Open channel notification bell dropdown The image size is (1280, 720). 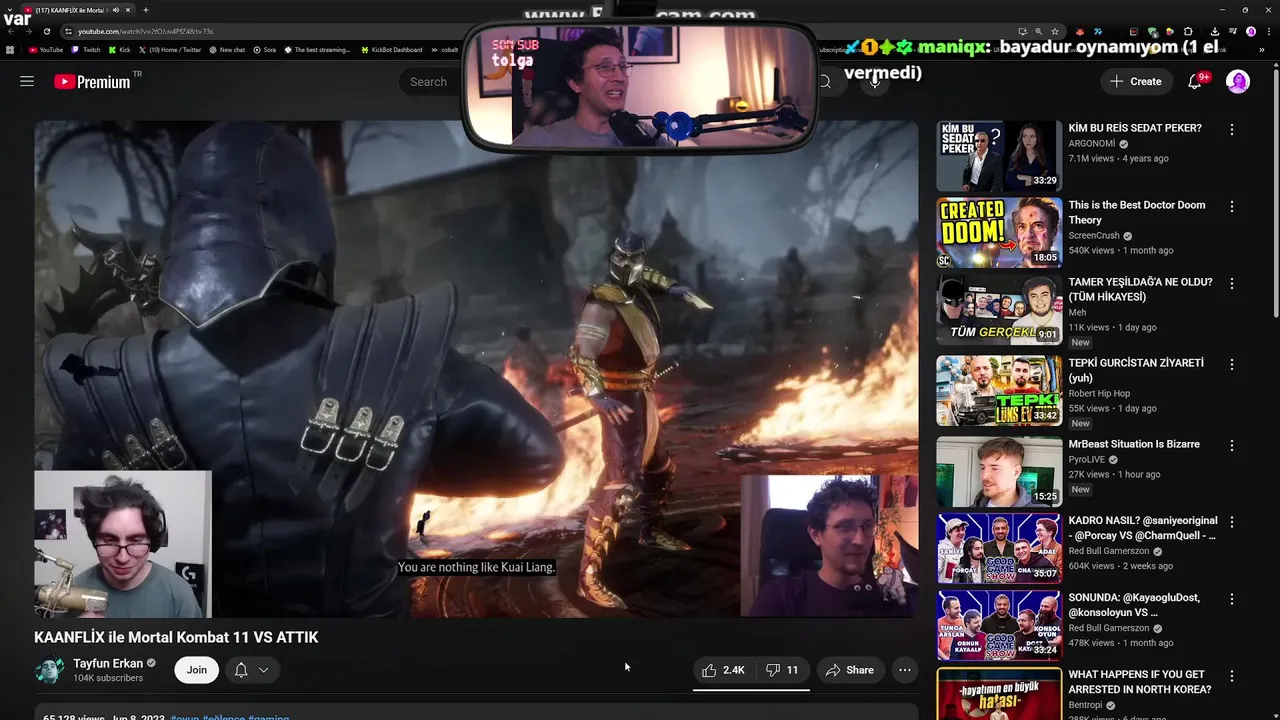(x=251, y=670)
